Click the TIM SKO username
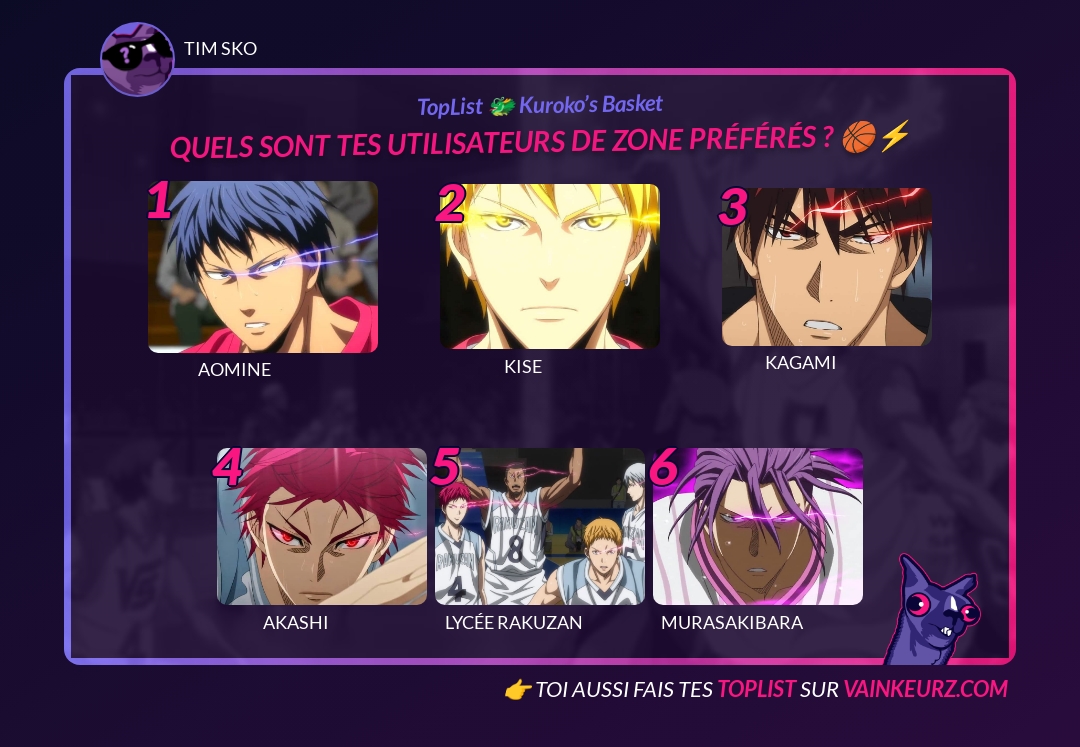The width and height of the screenshot is (1080, 747). [x=220, y=49]
